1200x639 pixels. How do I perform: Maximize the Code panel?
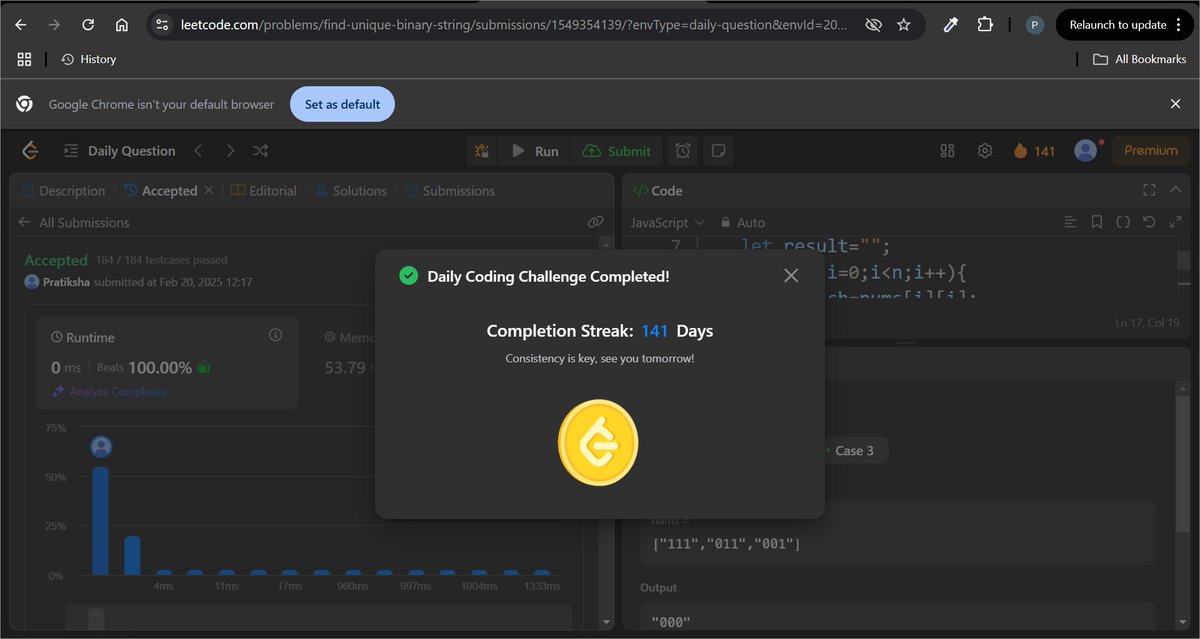(1149, 190)
